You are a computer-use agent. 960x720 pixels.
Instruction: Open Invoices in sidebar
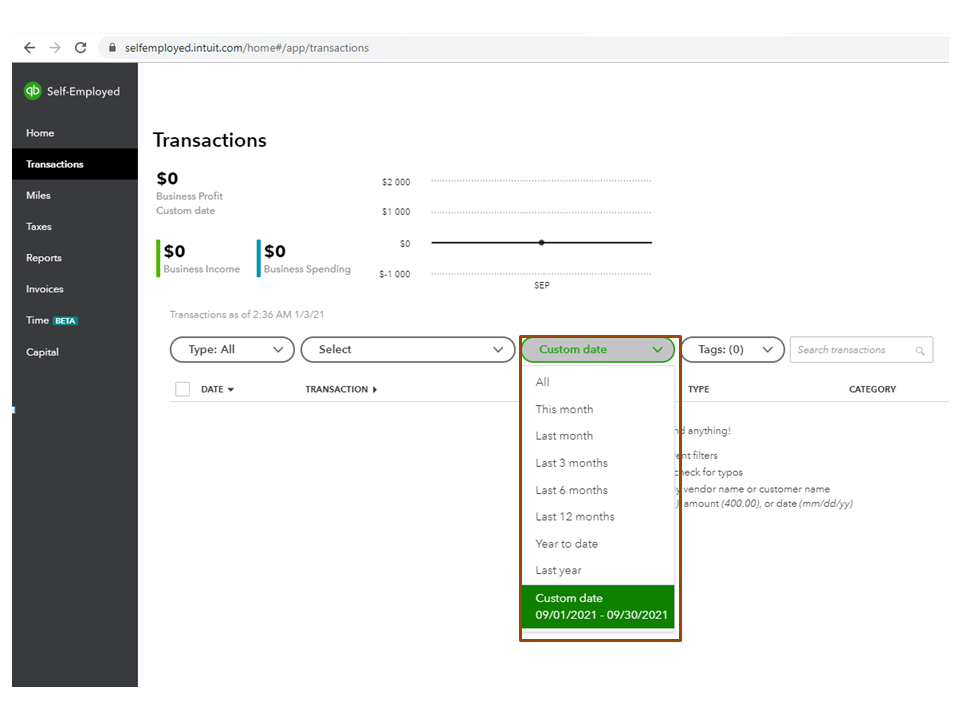pos(75,289)
